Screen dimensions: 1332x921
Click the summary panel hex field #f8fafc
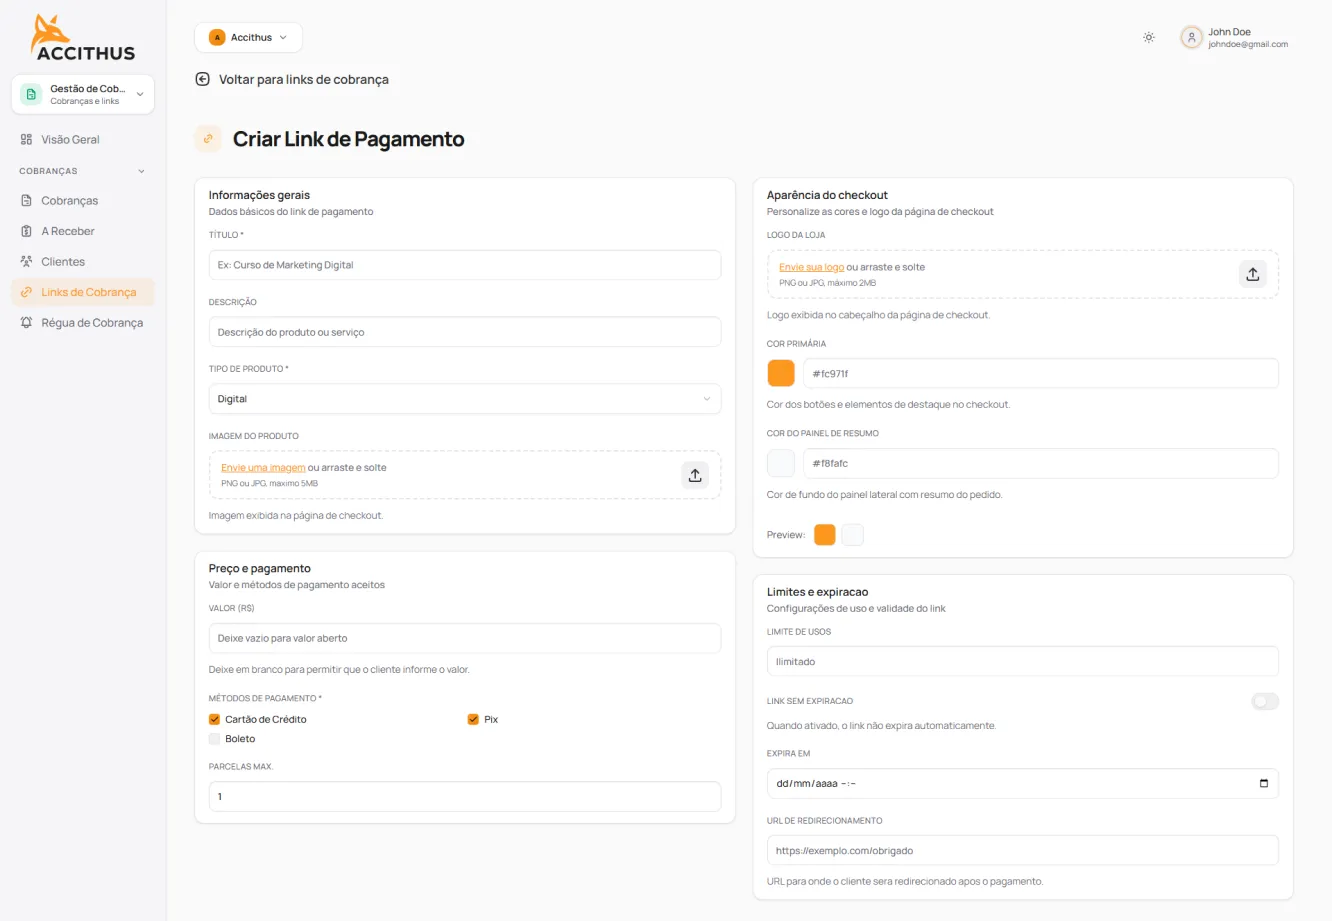tap(1041, 463)
